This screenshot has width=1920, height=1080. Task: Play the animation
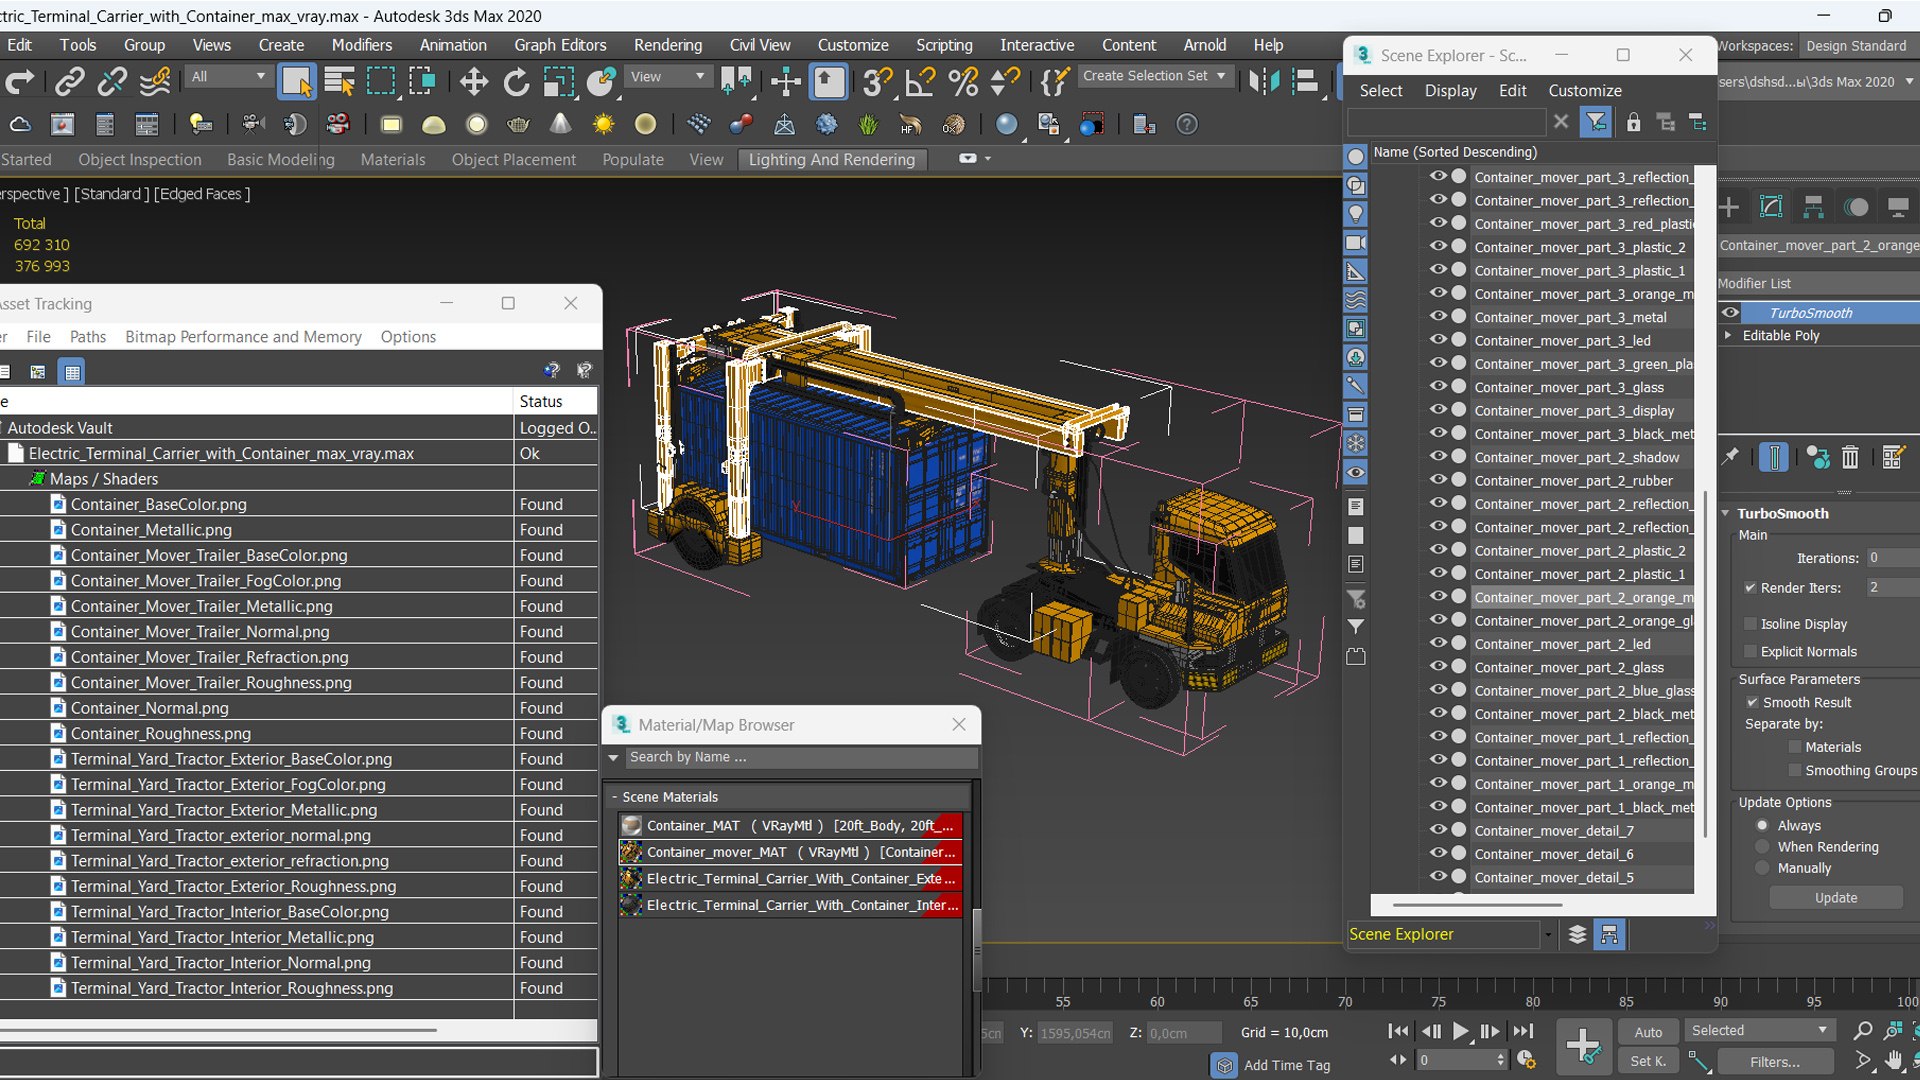1461,1031
